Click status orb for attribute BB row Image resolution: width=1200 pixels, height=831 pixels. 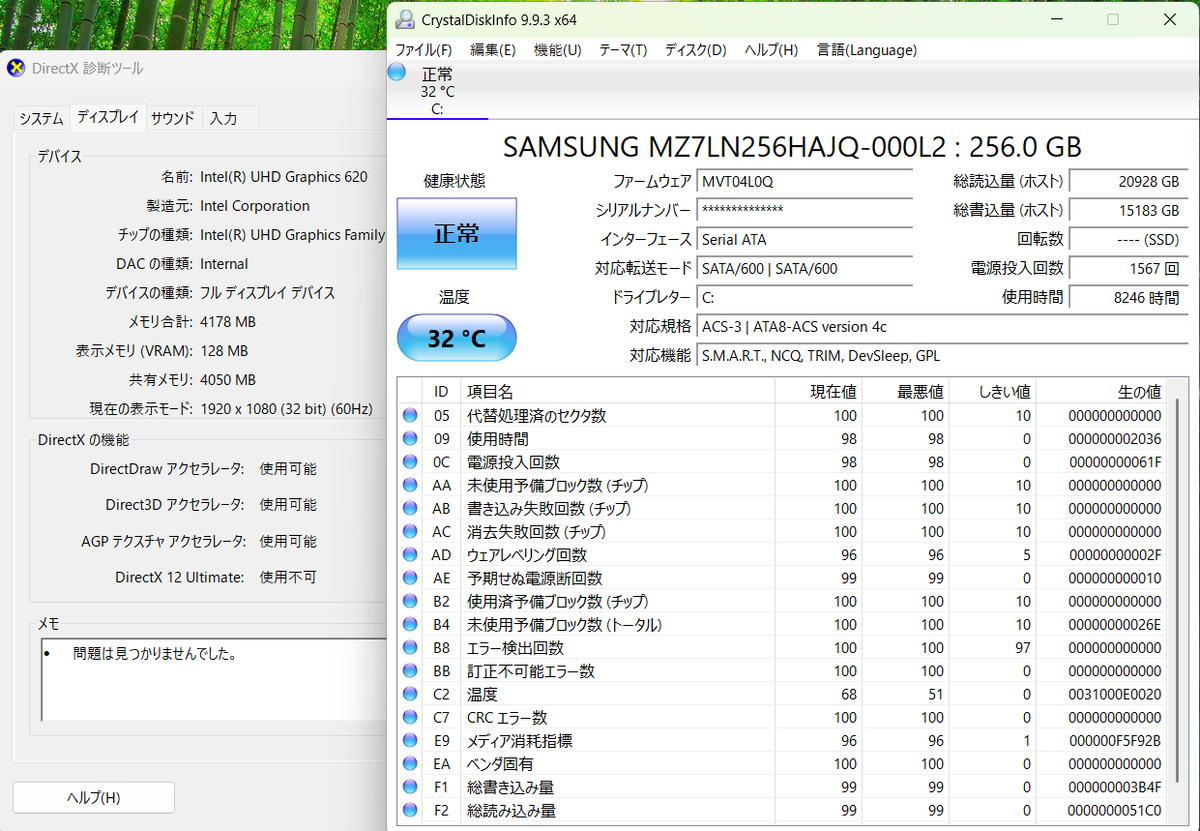410,671
